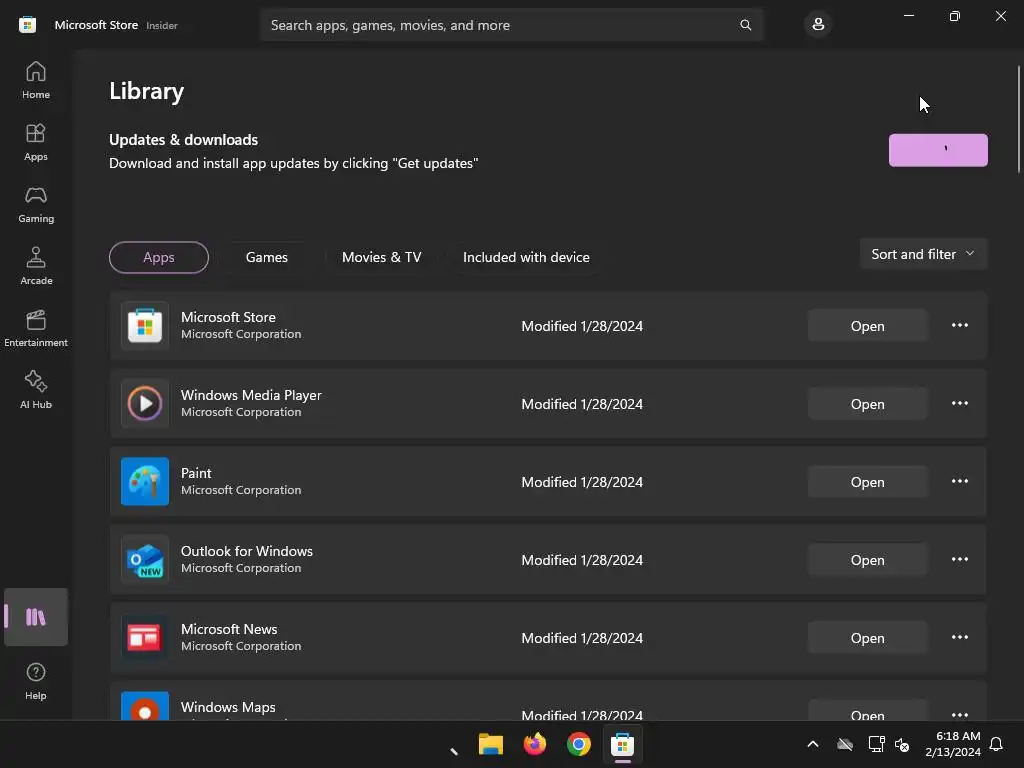
Task: Open the user account profile icon
Action: (818, 25)
